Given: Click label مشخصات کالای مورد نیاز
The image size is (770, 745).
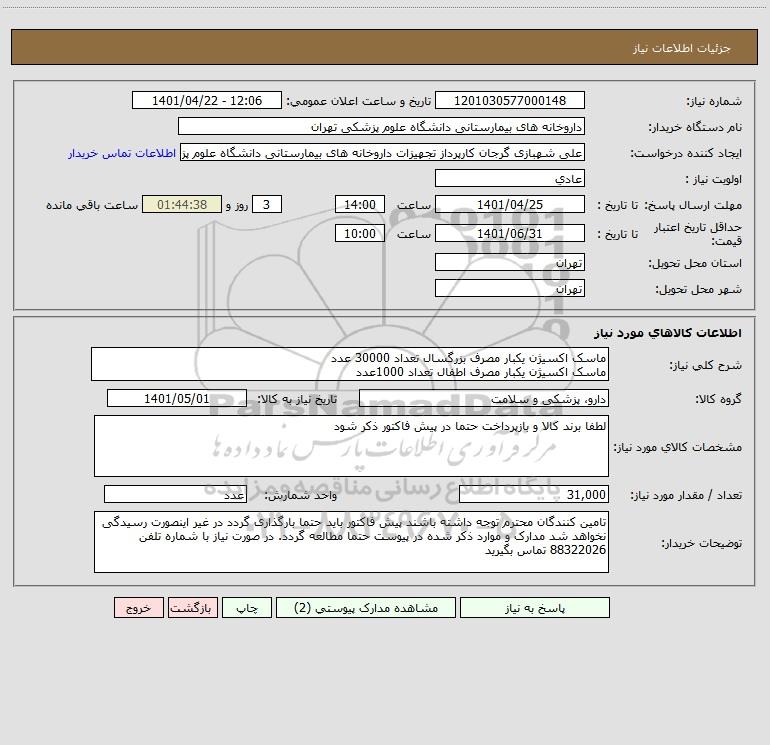Looking at the screenshot, I should coord(678,447).
